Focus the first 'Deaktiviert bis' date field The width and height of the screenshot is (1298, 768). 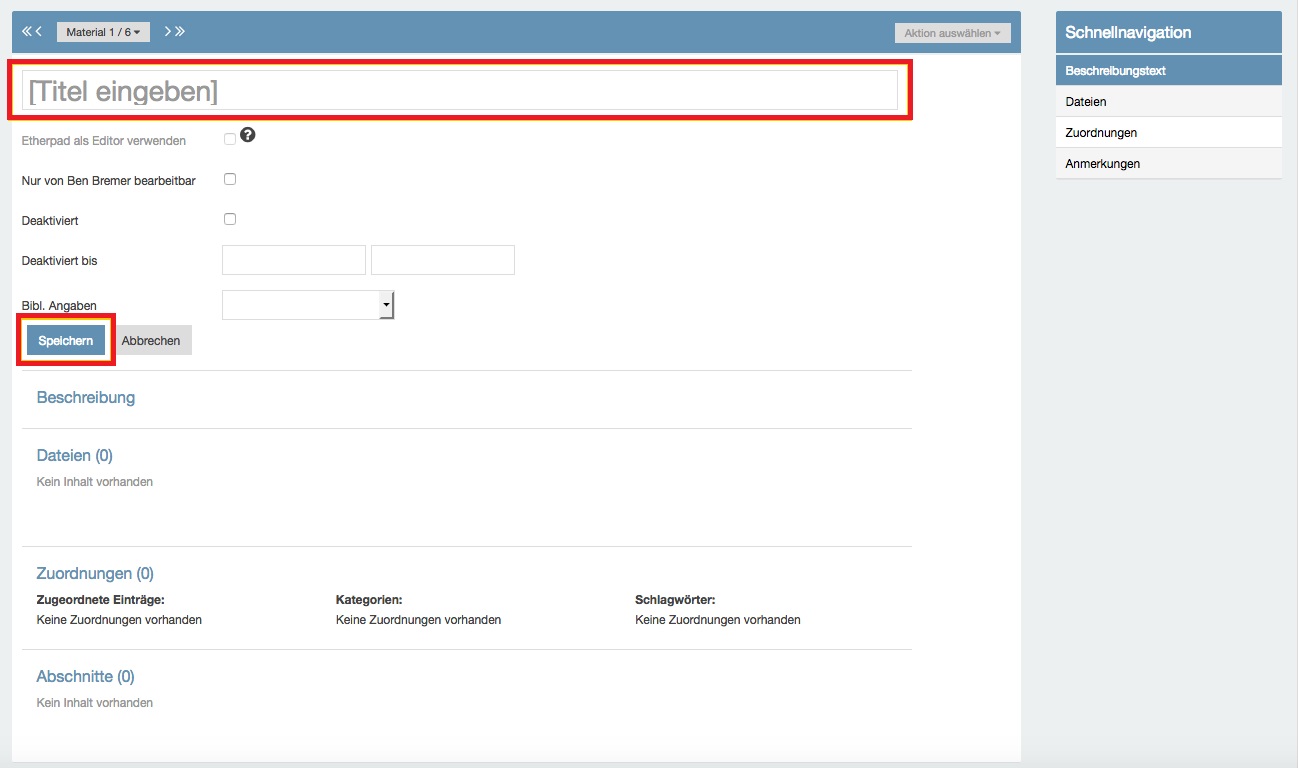pos(294,260)
